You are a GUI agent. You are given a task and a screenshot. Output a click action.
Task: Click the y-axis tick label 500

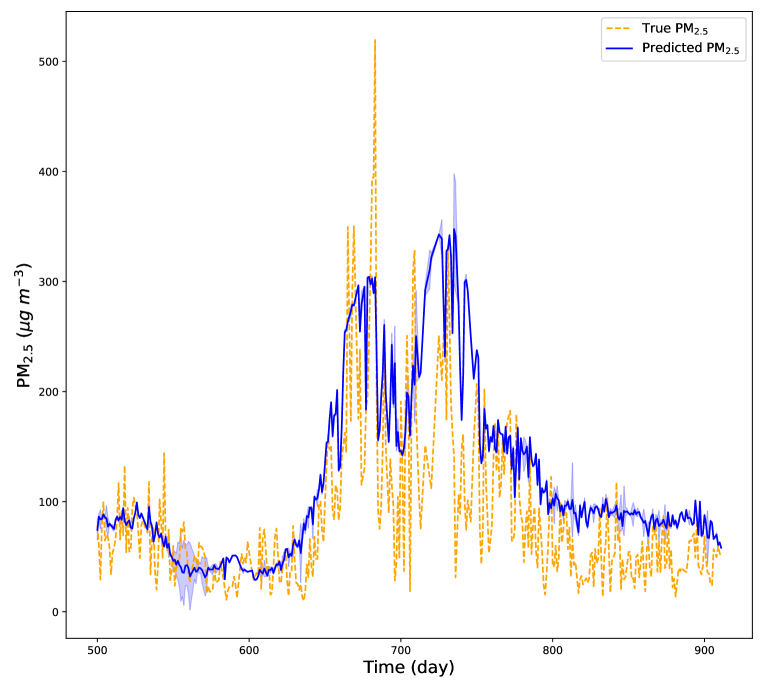48,62
